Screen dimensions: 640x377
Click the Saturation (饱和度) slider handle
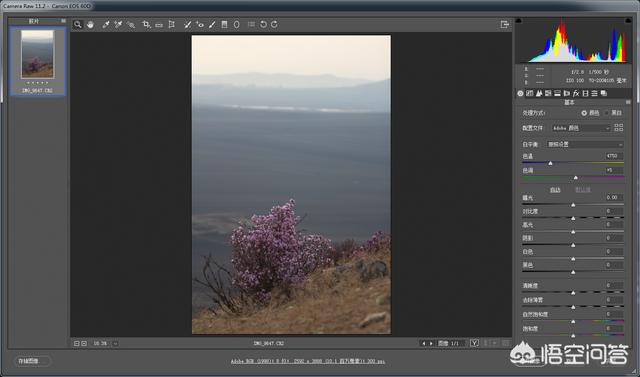(x=573, y=335)
